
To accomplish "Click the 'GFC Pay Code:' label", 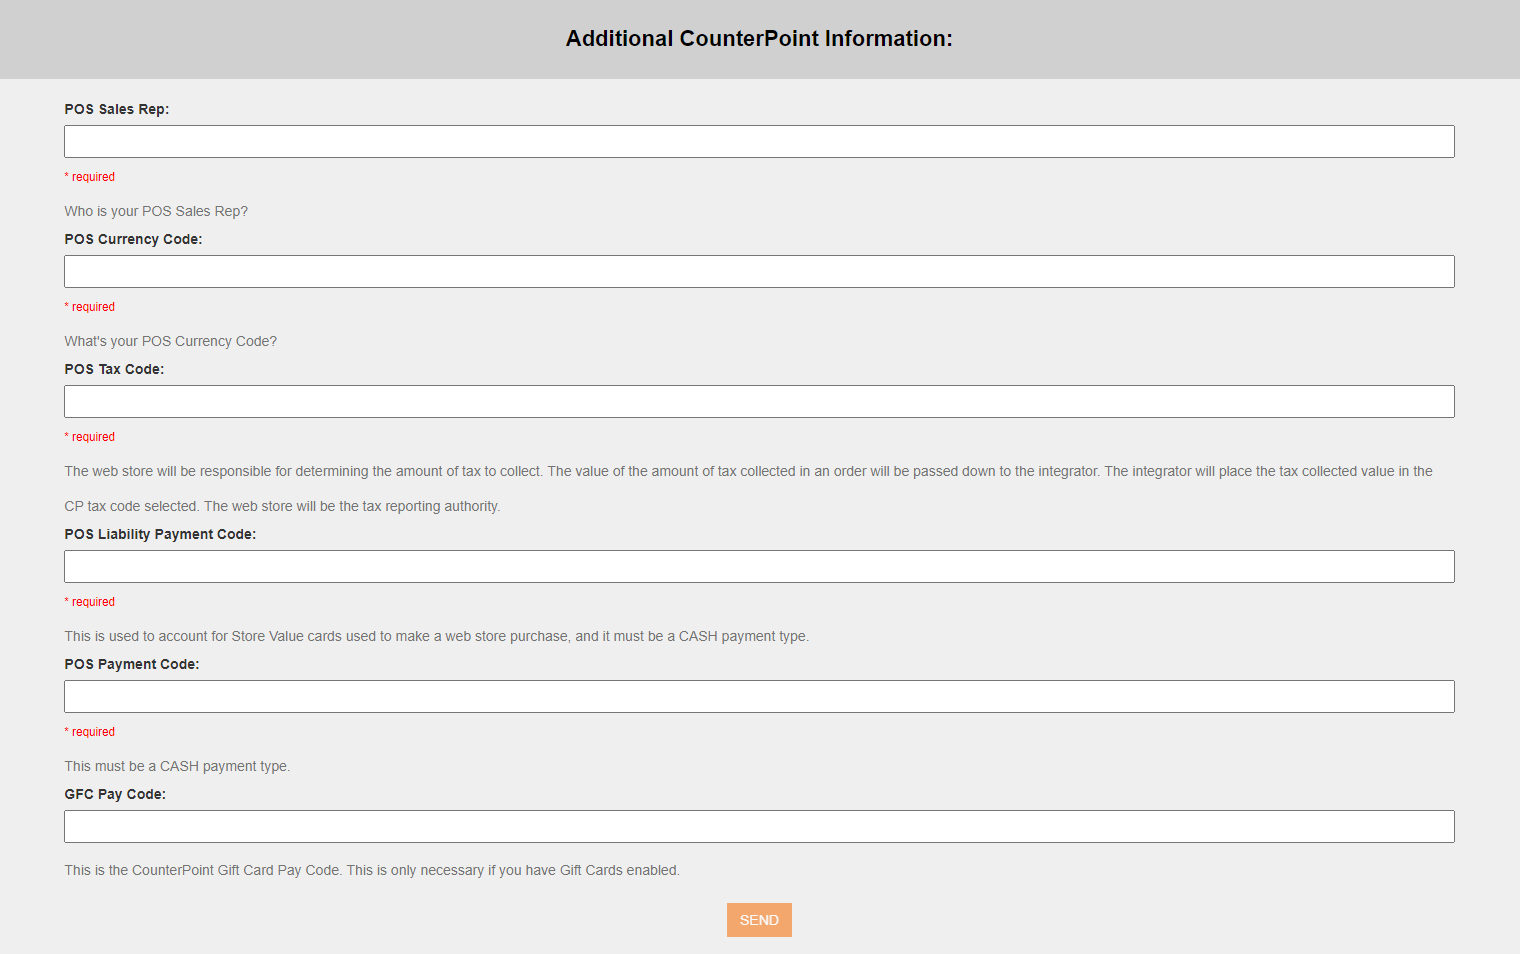I will tap(115, 794).
